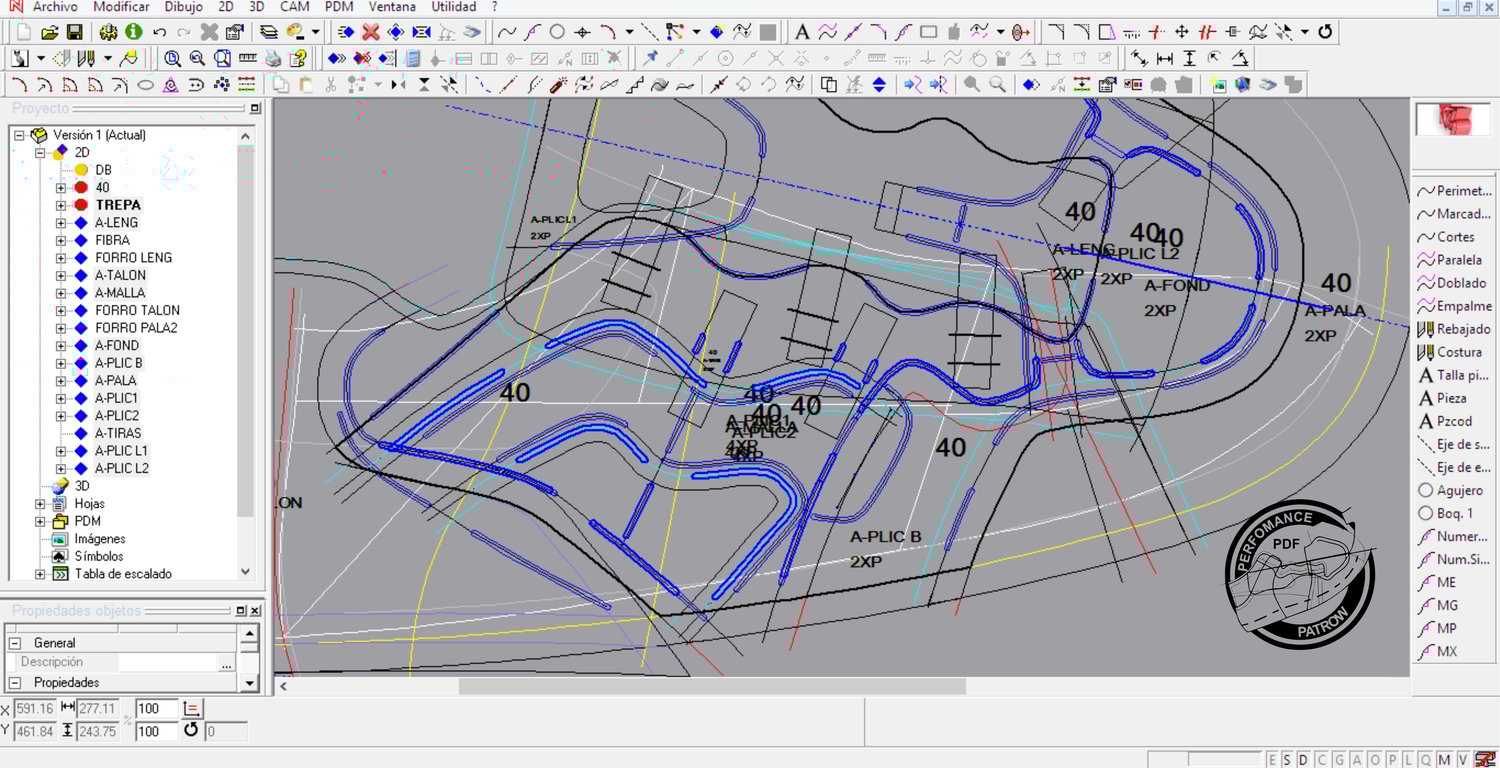Click the scissors cut icon
Image resolution: width=1500 pixels, height=768 pixels.
pos(331,85)
